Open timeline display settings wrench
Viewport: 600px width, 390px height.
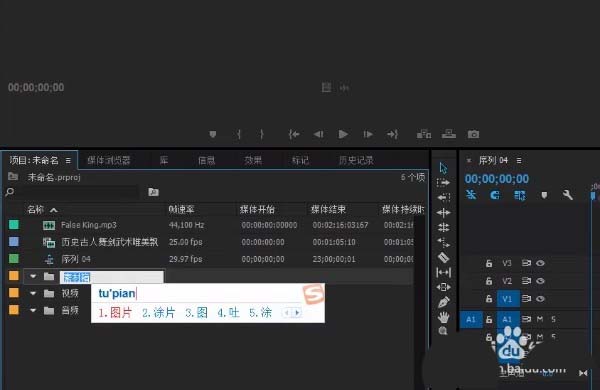[568, 195]
